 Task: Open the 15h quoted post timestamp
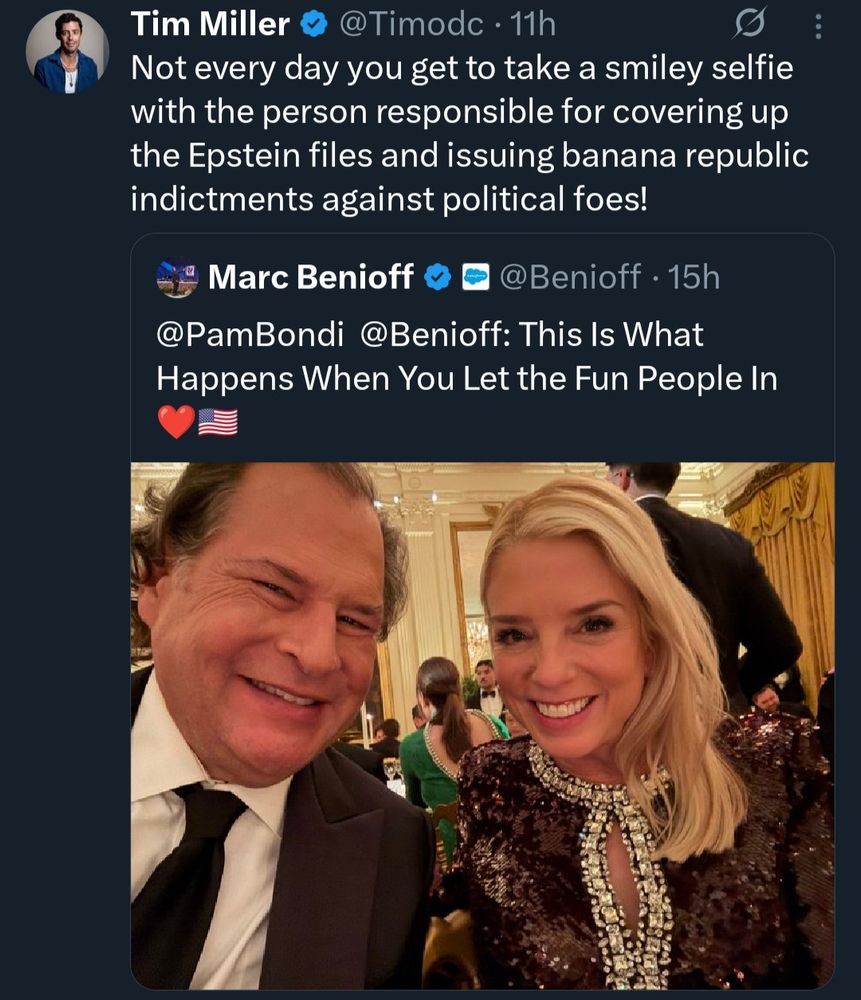[694, 277]
